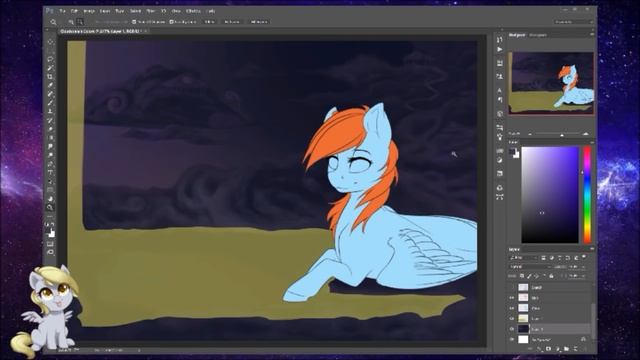Swap foreground and background colors in toolbar

tap(53, 224)
